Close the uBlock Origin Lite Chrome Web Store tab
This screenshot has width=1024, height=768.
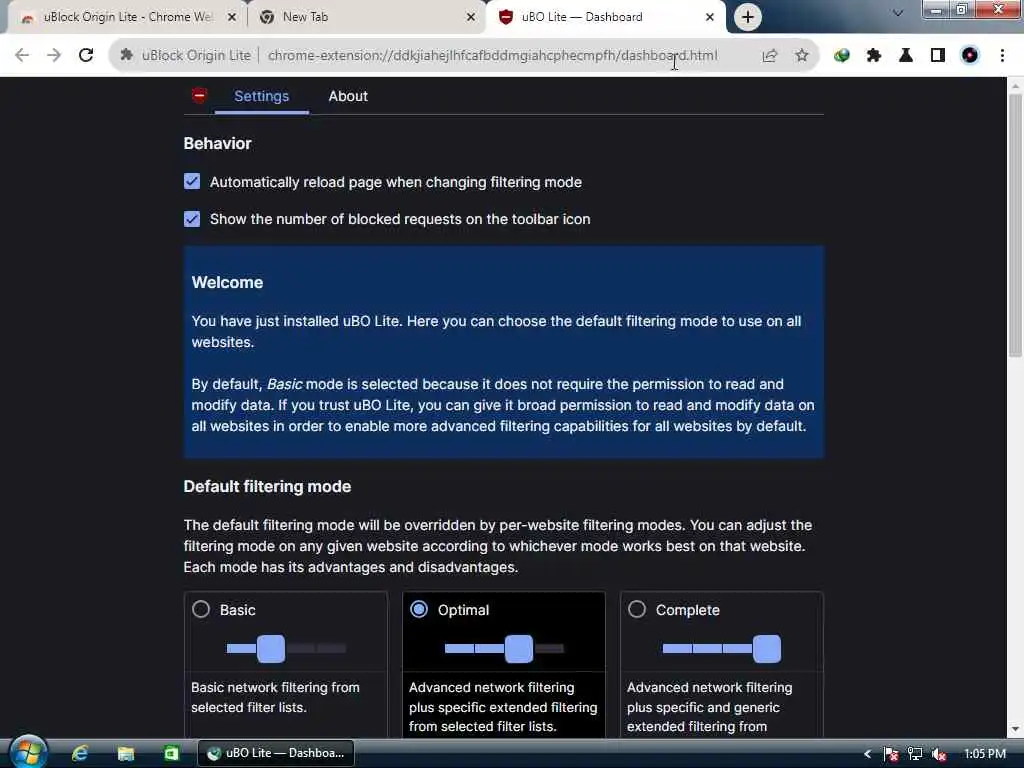(x=232, y=17)
